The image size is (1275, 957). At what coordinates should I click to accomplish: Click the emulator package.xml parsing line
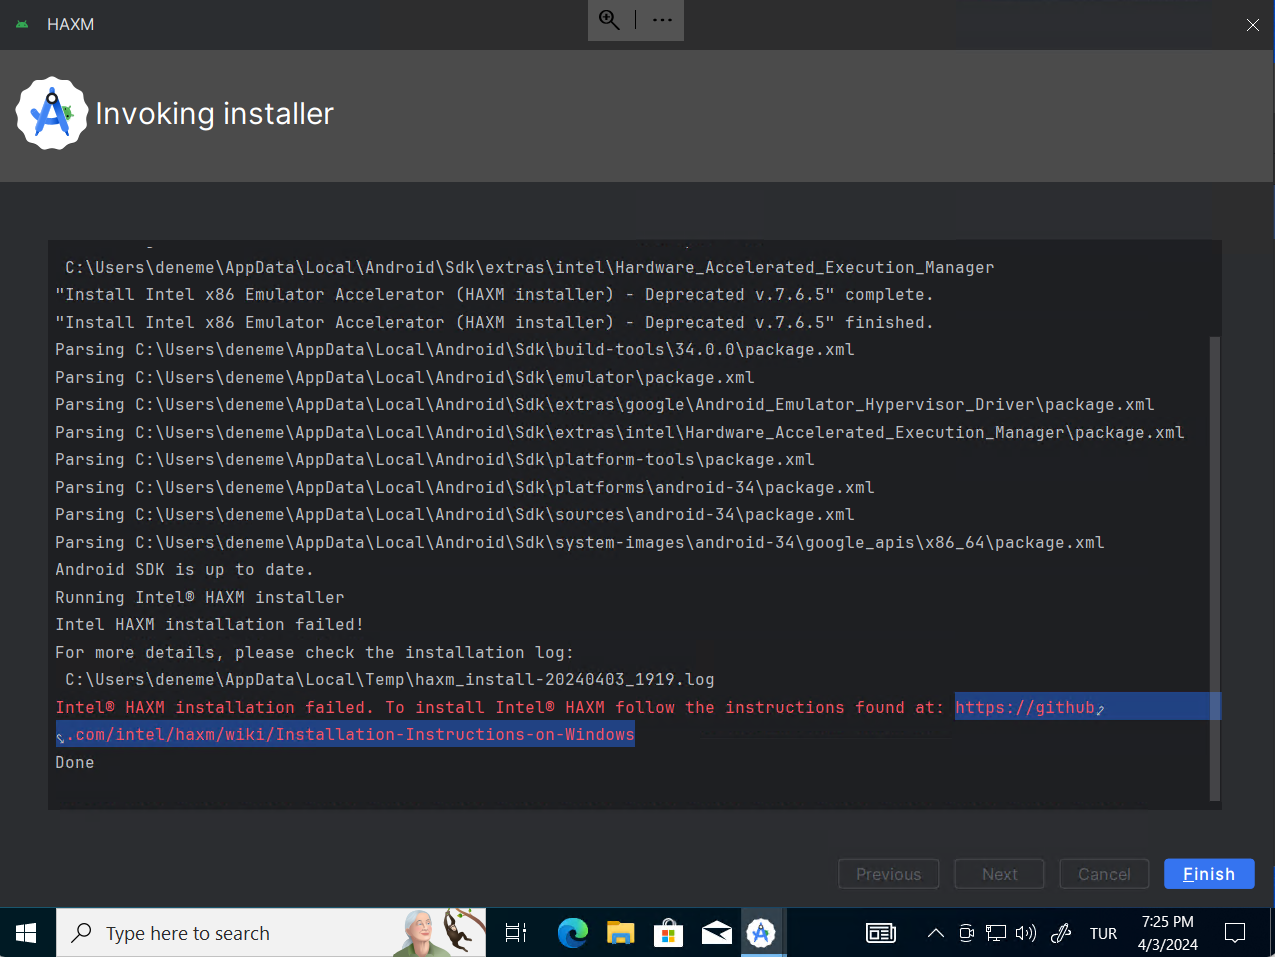(405, 377)
